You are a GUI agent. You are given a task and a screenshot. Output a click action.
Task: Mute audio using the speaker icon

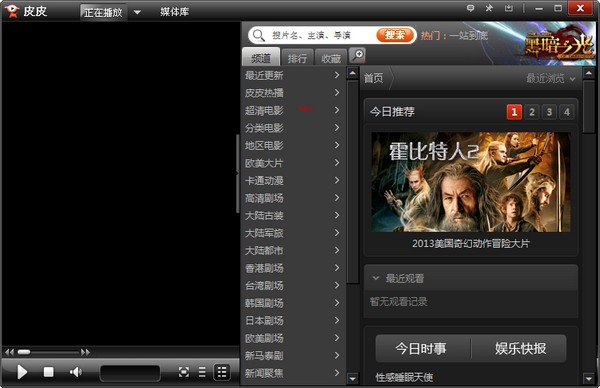[x=76, y=372]
